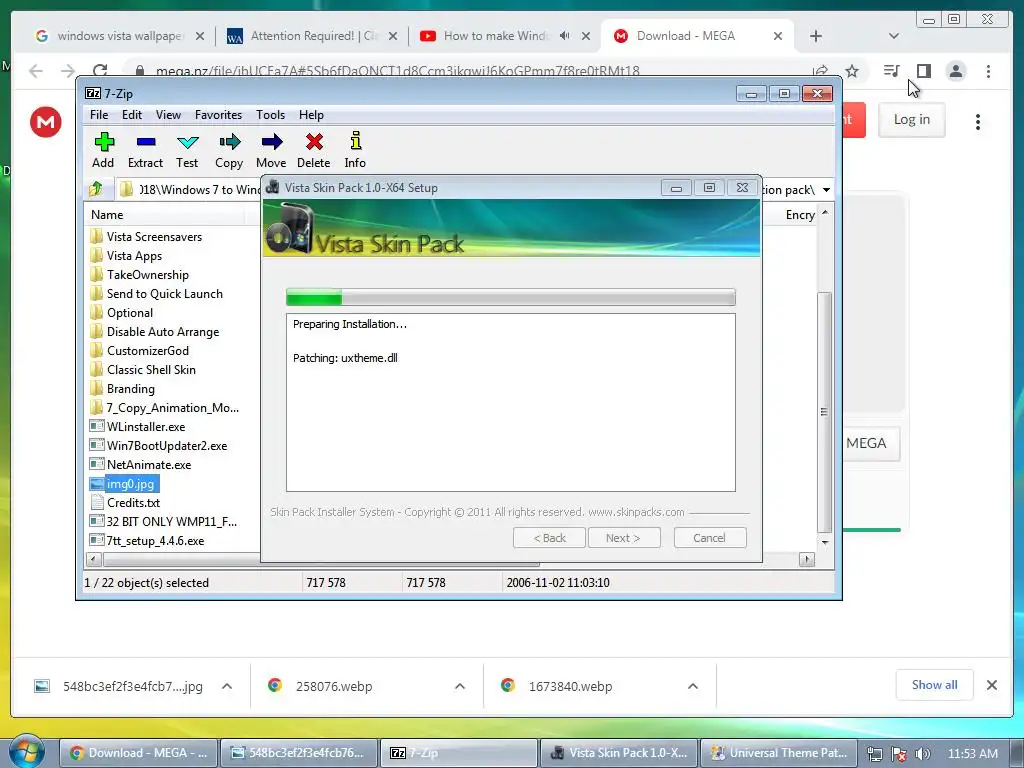Select WLinstaller.exe in the file list
This screenshot has width=1024, height=768.
[146, 426]
